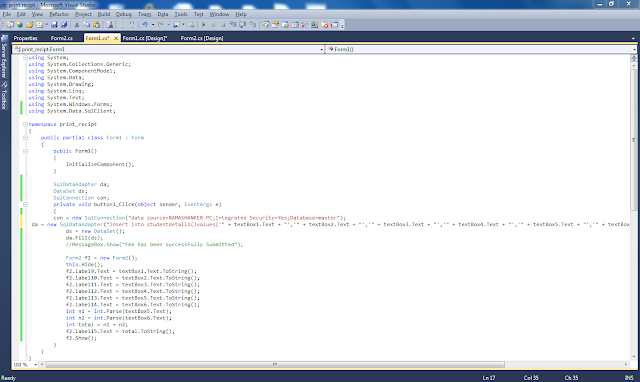The width and height of the screenshot is (640, 382).
Task: Click the New Project toolbar icon
Action: (x=9, y=24)
